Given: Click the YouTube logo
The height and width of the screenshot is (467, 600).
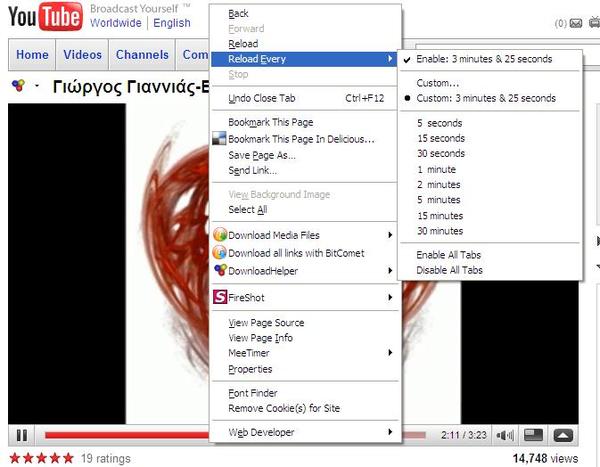Looking at the screenshot, I should (x=45, y=16).
